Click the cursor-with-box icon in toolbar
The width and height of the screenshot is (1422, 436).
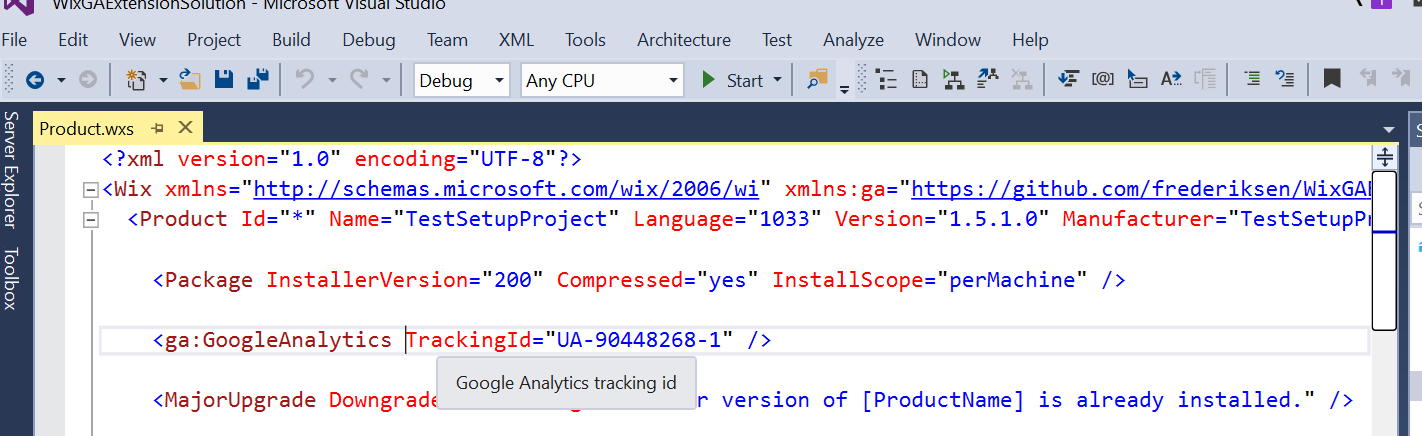pos(1137,80)
